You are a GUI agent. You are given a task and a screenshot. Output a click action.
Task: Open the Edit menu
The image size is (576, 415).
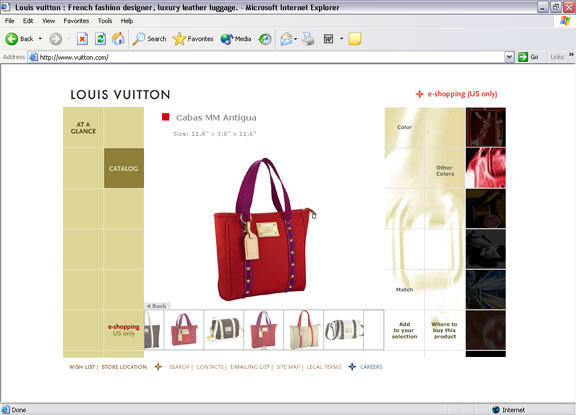point(28,21)
